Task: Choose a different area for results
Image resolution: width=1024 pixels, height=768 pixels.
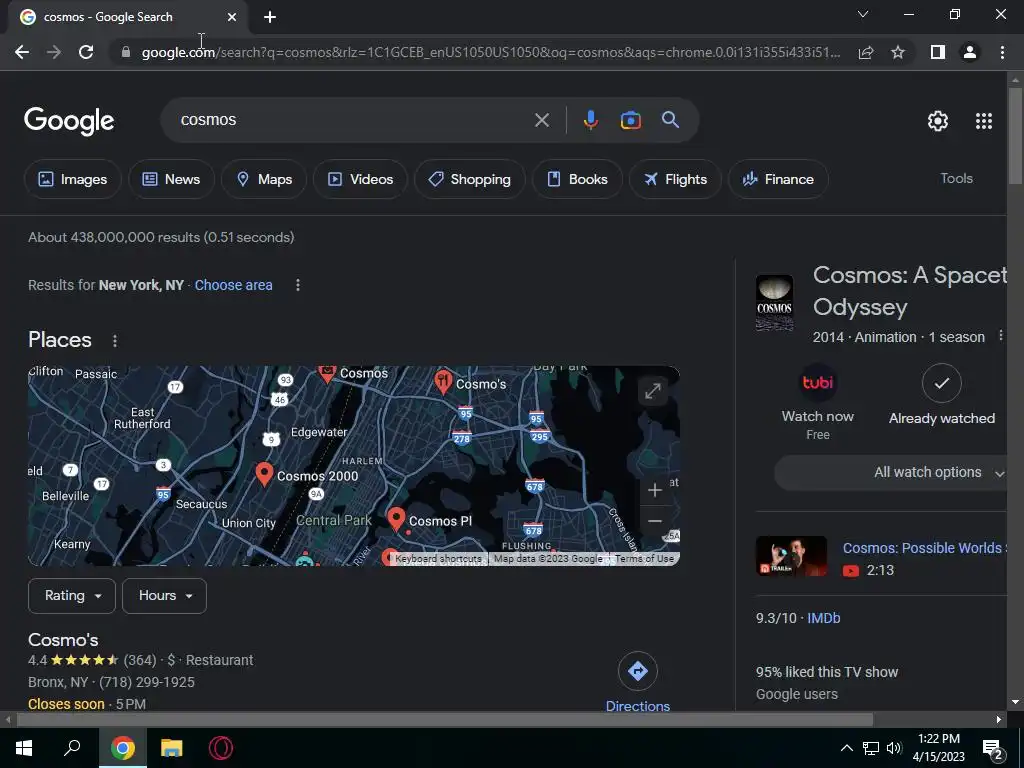Action: tap(233, 285)
